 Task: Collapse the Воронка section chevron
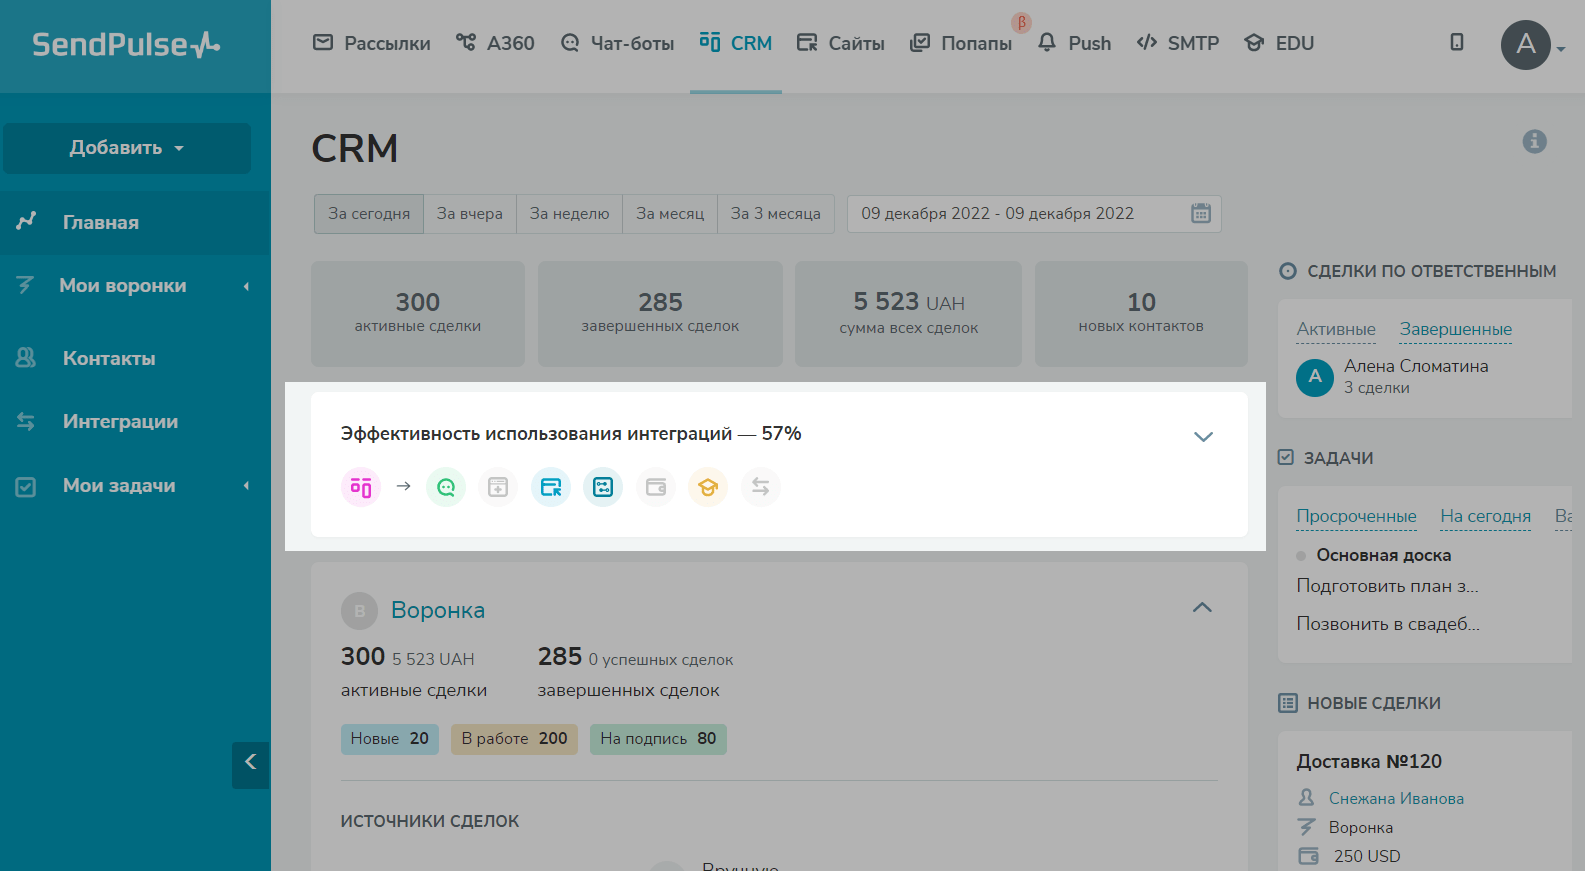pyautogui.click(x=1202, y=608)
